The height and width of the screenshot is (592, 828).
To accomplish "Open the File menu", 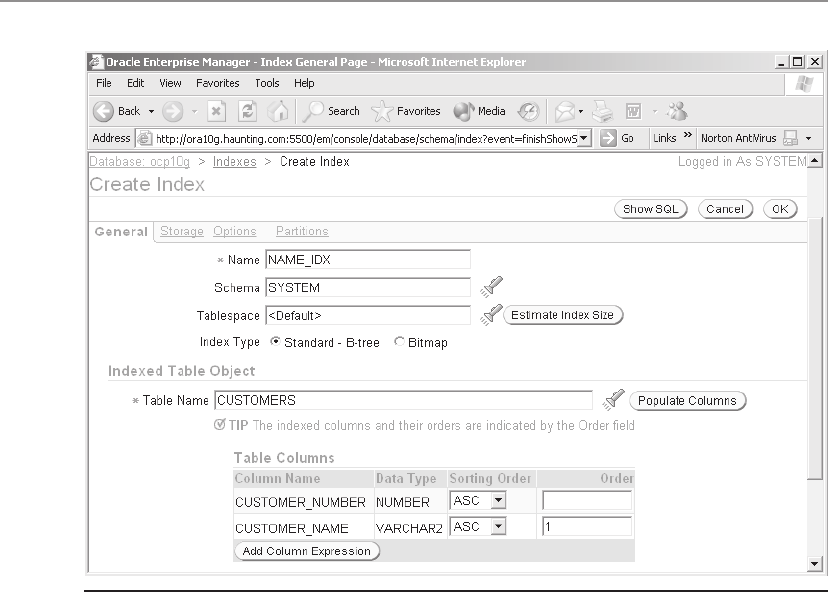I will tap(104, 83).
